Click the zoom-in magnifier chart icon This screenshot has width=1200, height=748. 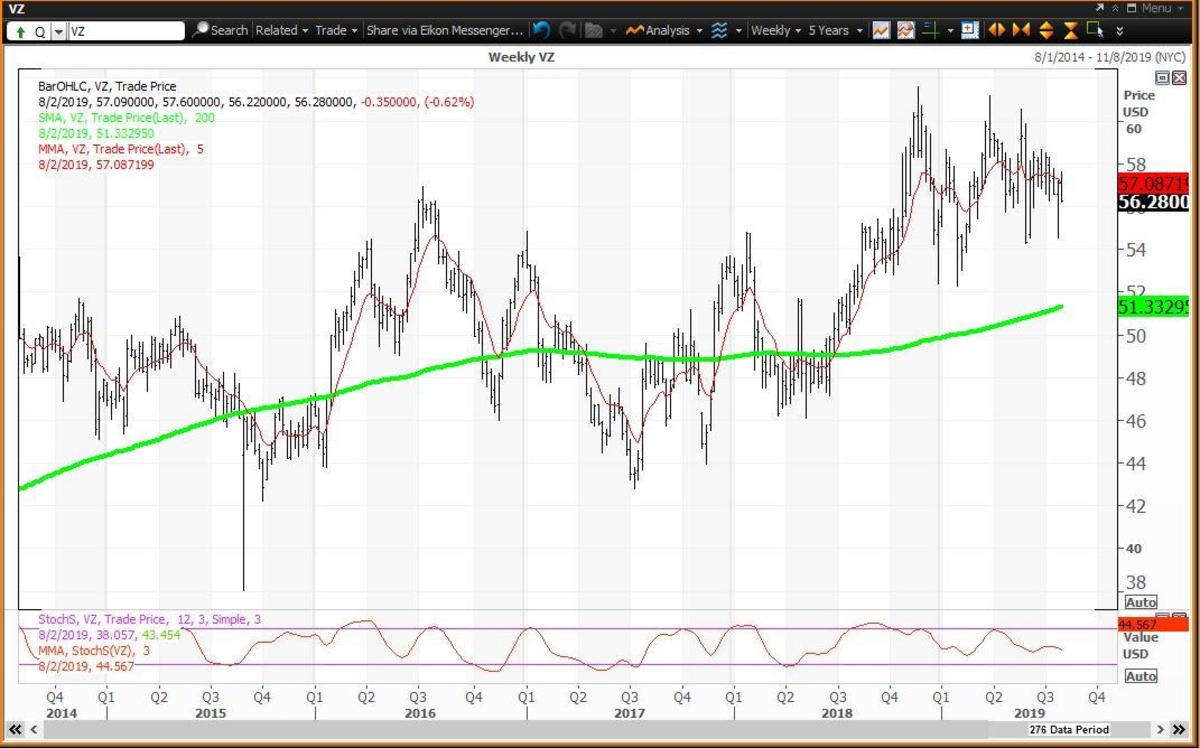click(x=969, y=30)
